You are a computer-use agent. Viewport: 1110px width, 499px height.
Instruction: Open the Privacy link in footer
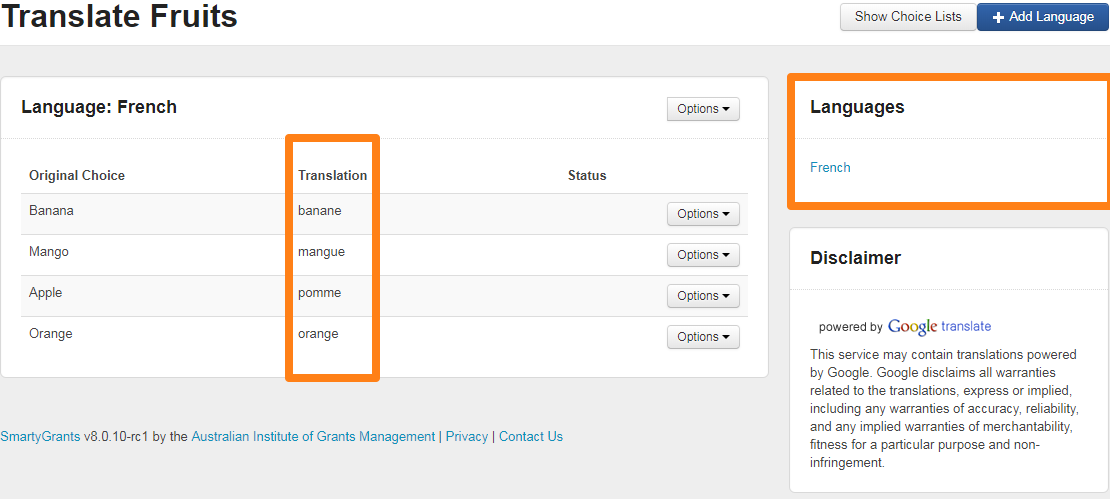(x=466, y=437)
